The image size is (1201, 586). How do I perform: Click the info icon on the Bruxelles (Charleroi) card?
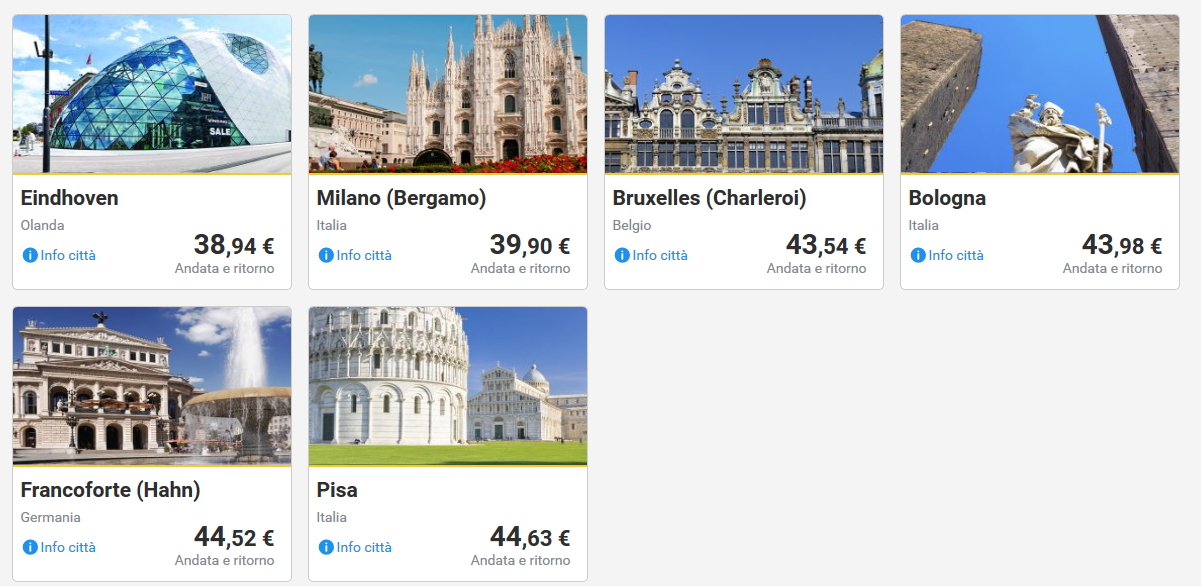click(622, 255)
